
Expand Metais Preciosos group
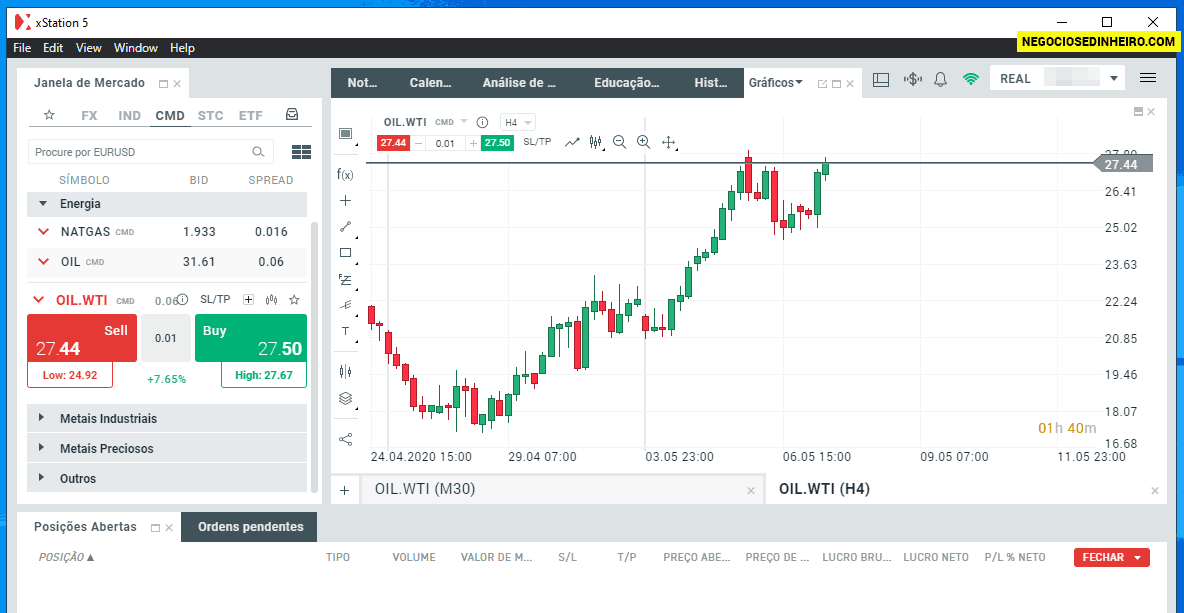coord(42,448)
